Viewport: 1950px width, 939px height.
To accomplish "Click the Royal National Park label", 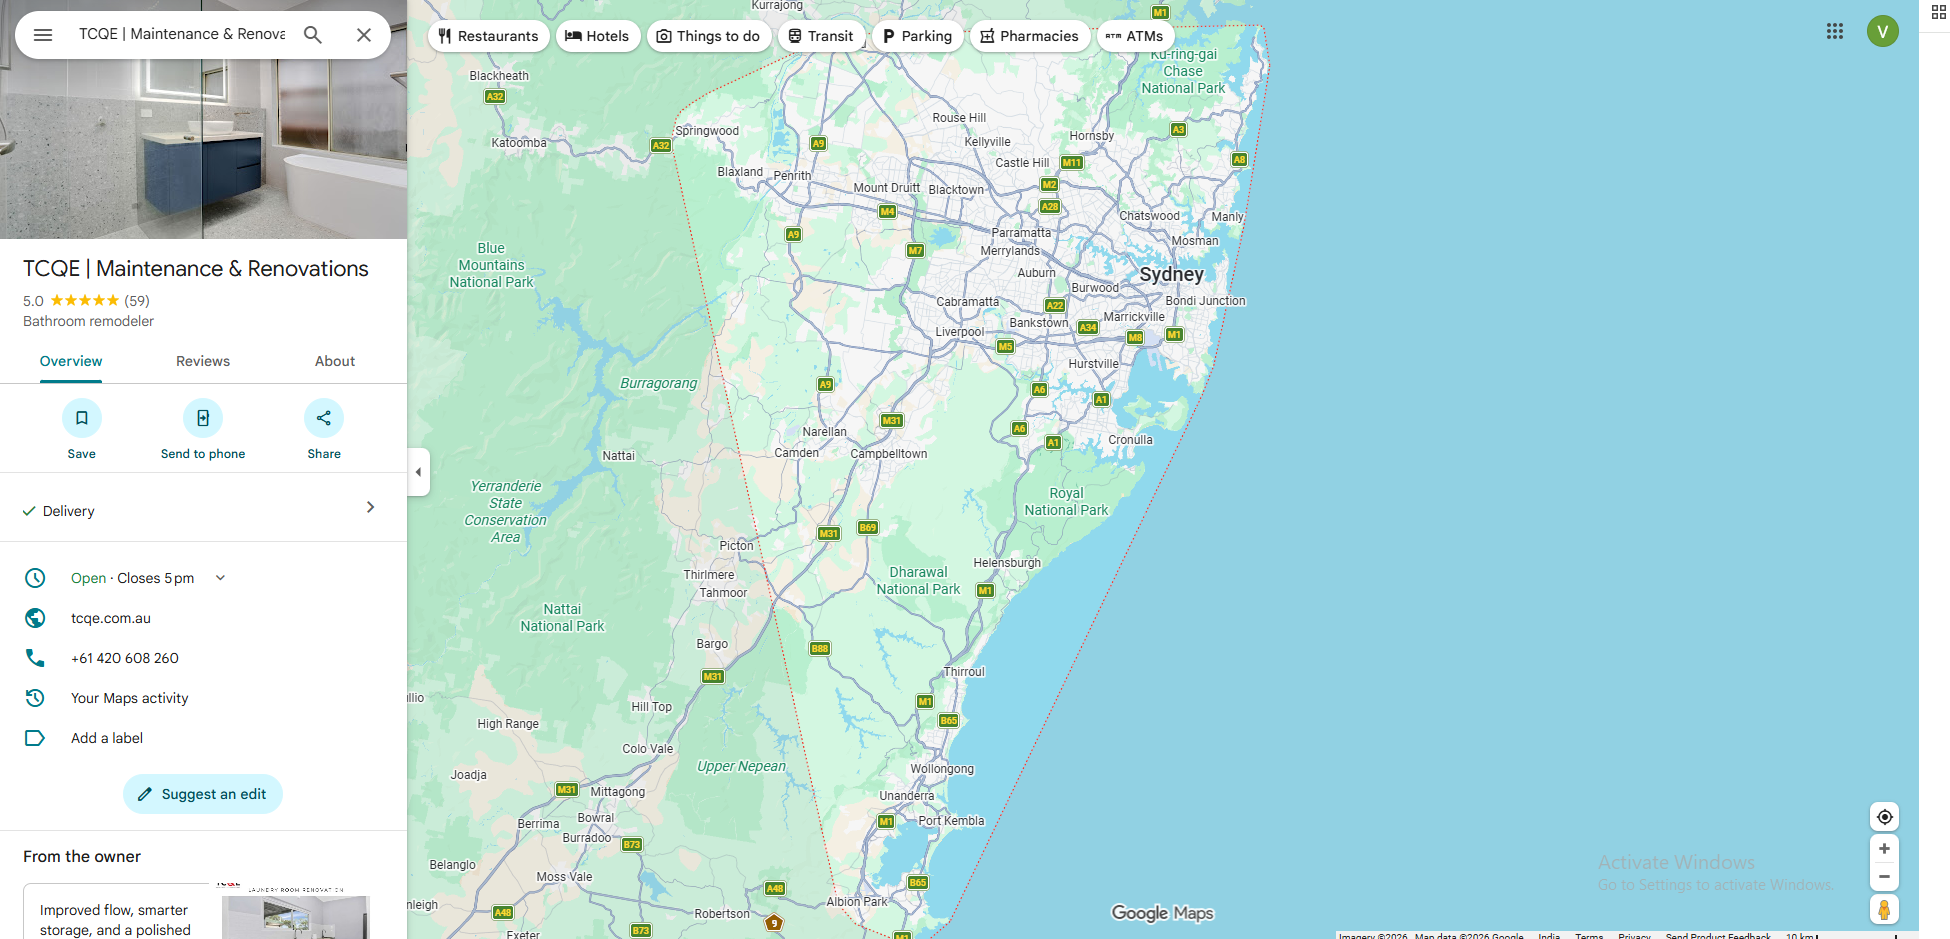I will (x=1066, y=502).
